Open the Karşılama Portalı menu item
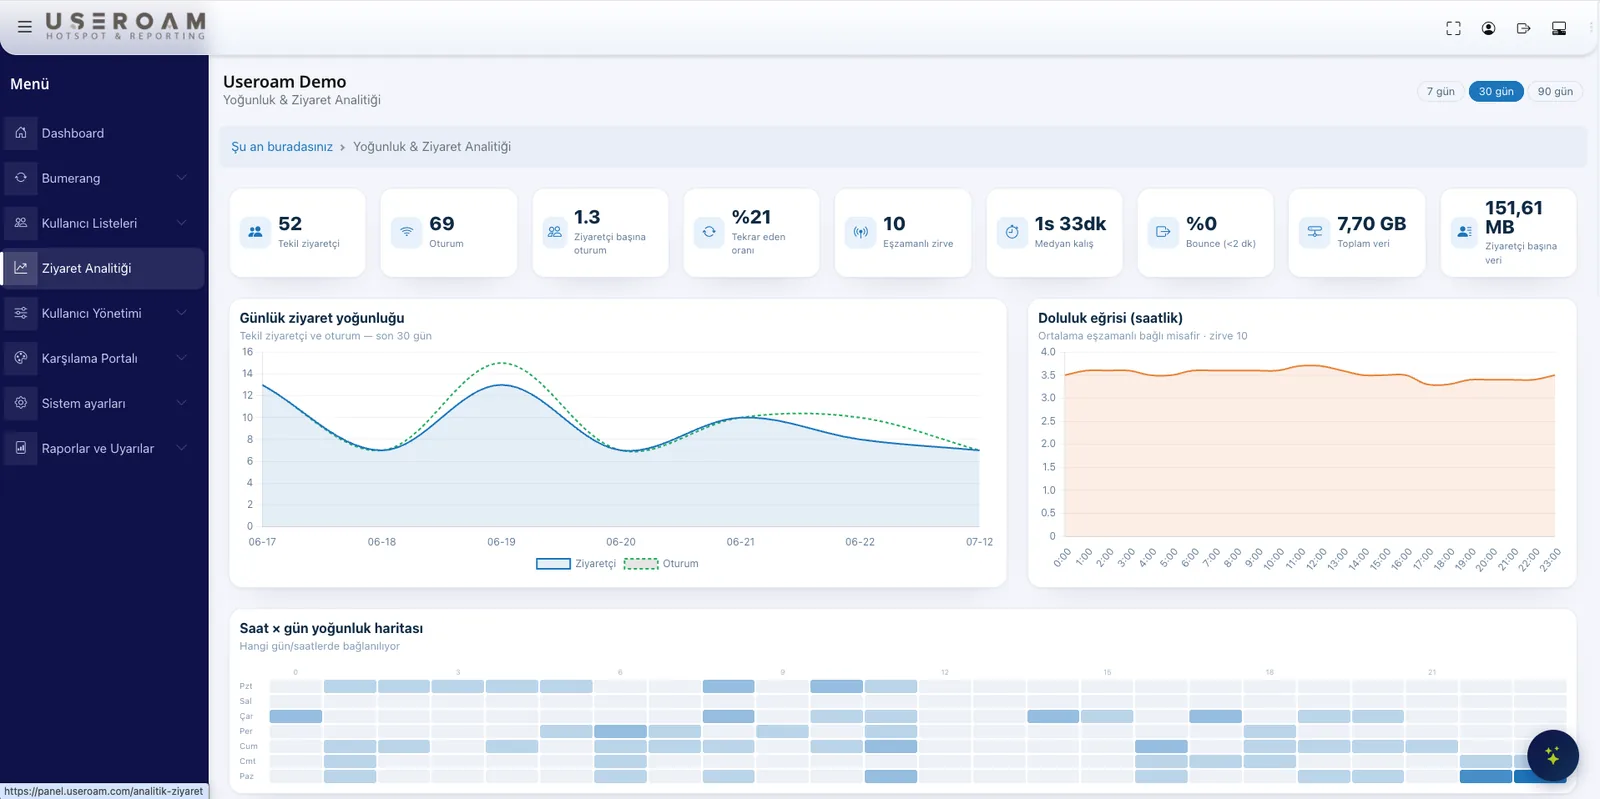The height and width of the screenshot is (799, 1600). (103, 358)
